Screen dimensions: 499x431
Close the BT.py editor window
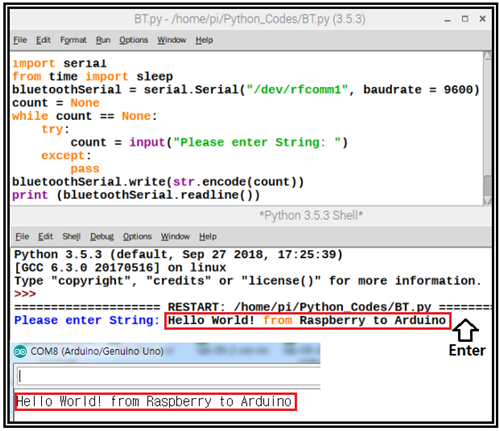pos(482,19)
